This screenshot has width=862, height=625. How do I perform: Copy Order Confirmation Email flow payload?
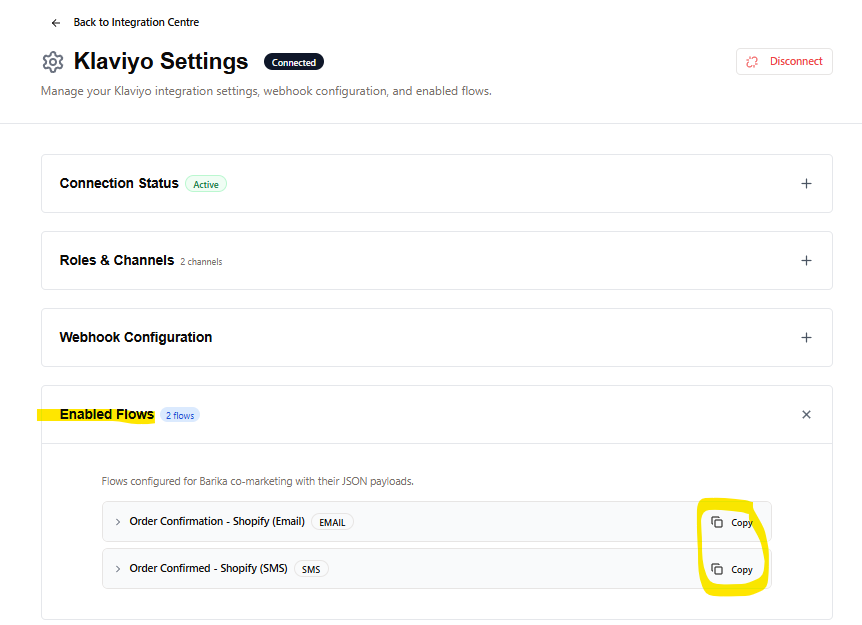732,522
